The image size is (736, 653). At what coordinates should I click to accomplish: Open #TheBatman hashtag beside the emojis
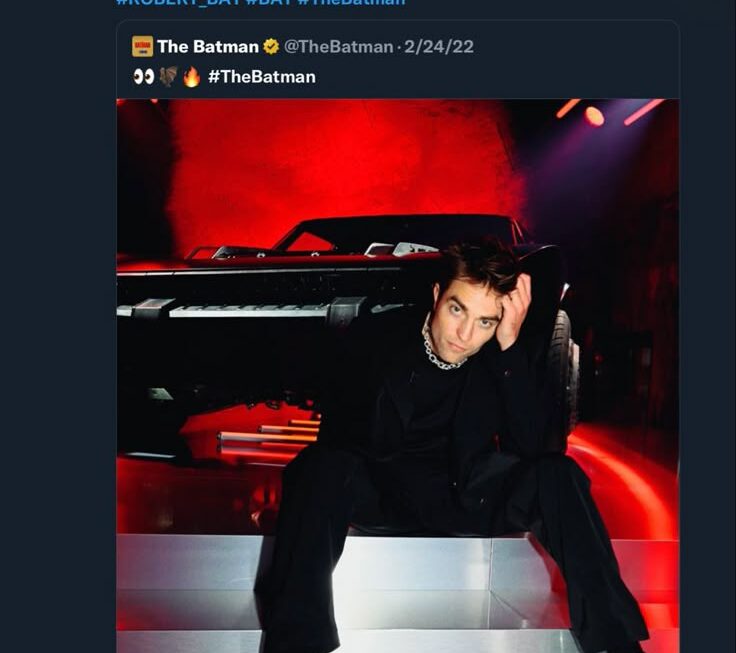261,77
